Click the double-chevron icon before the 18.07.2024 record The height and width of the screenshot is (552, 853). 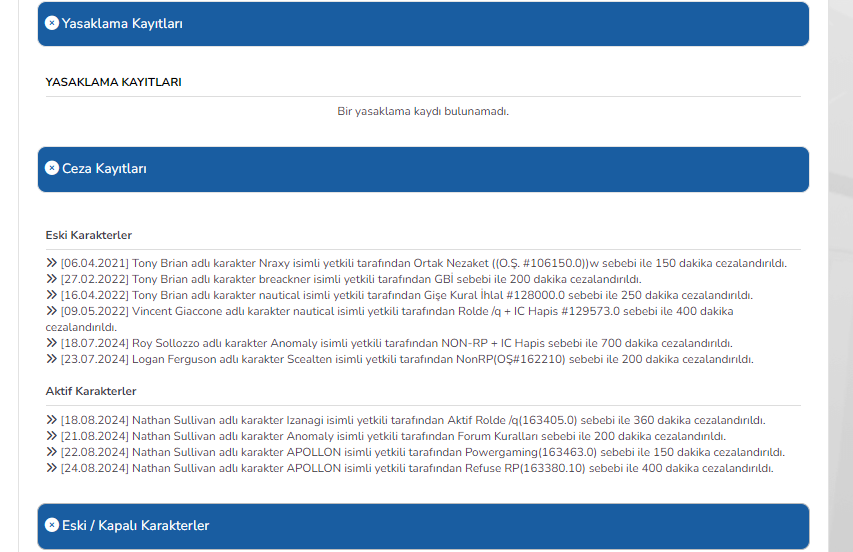point(51,343)
